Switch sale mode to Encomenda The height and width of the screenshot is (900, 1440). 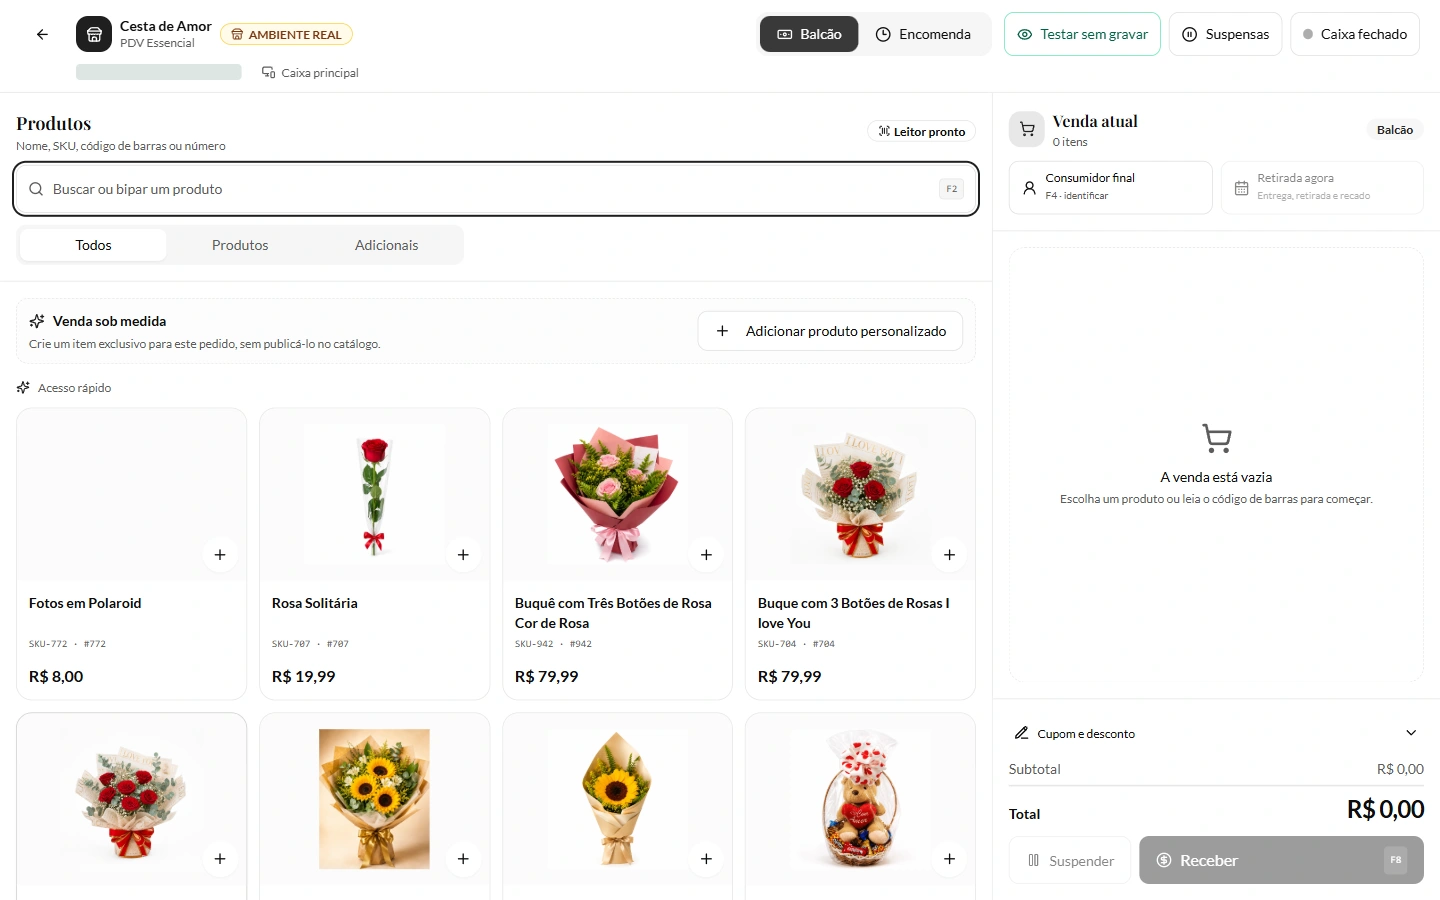point(923,34)
